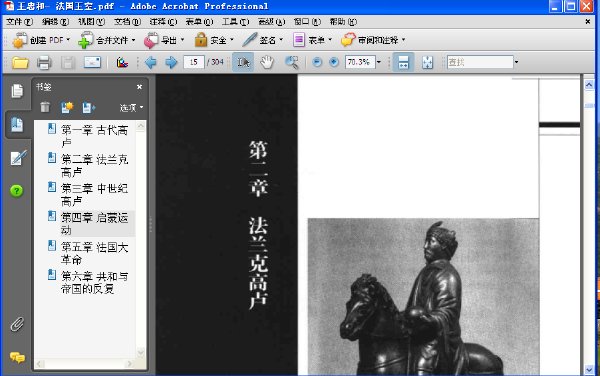Image resolution: width=600 pixels, height=376 pixels.
Task: Click the colorful chart icon after Email
Action: (x=122, y=62)
